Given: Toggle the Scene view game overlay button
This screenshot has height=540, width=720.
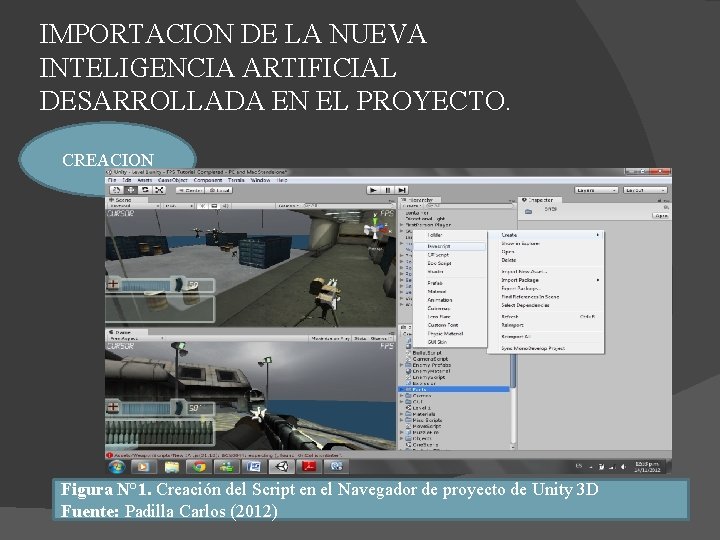Looking at the screenshot, I should [x=214, y=206].
